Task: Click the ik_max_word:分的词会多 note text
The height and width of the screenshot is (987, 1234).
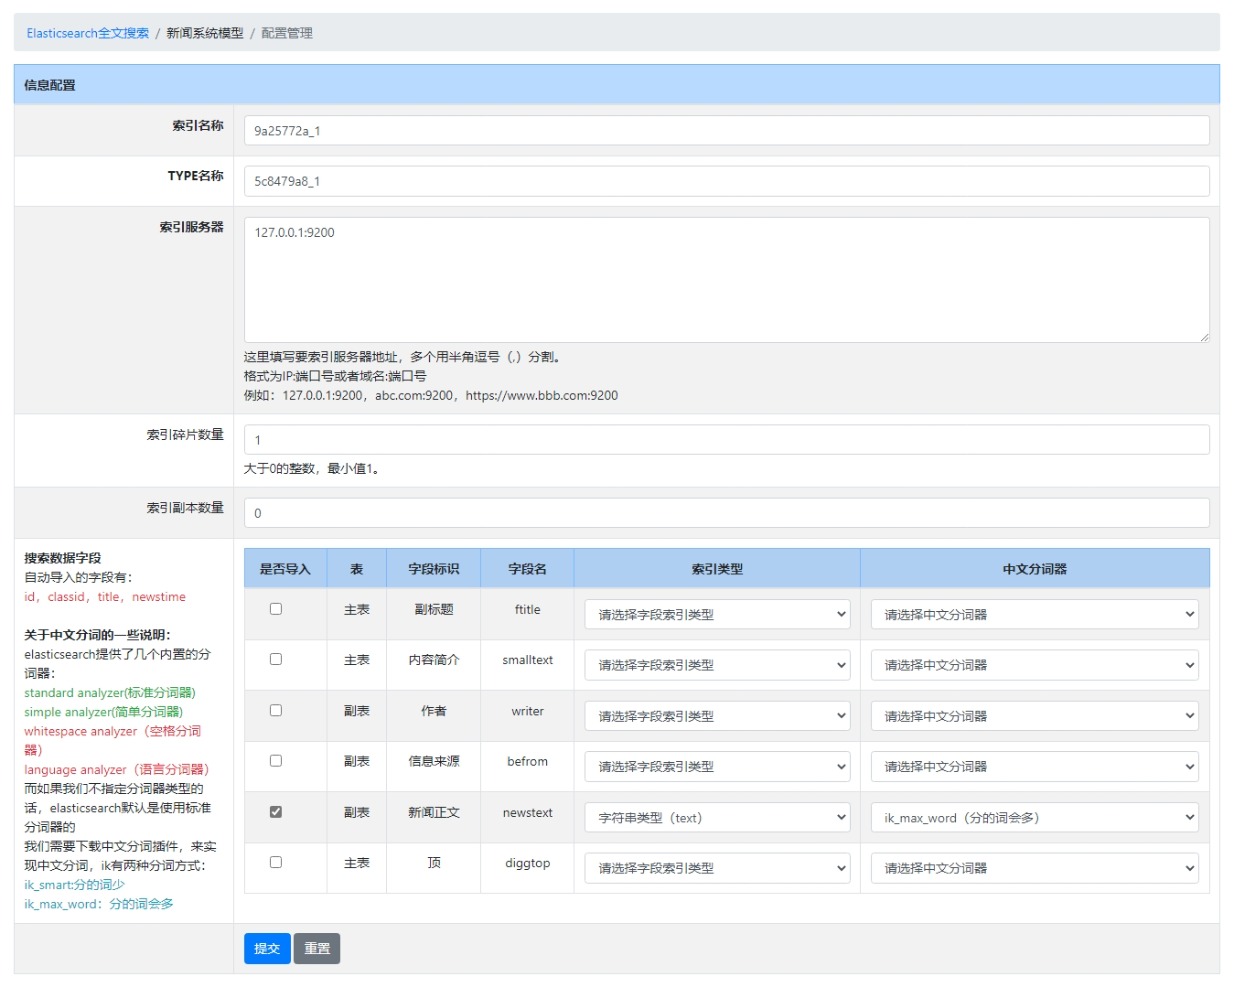Action: click(99, 904)
